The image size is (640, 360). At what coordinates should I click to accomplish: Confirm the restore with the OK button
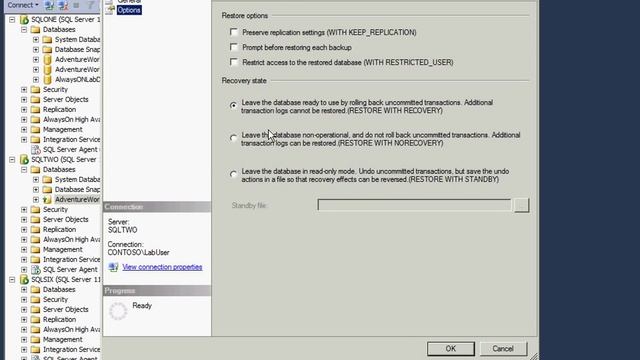451,349
